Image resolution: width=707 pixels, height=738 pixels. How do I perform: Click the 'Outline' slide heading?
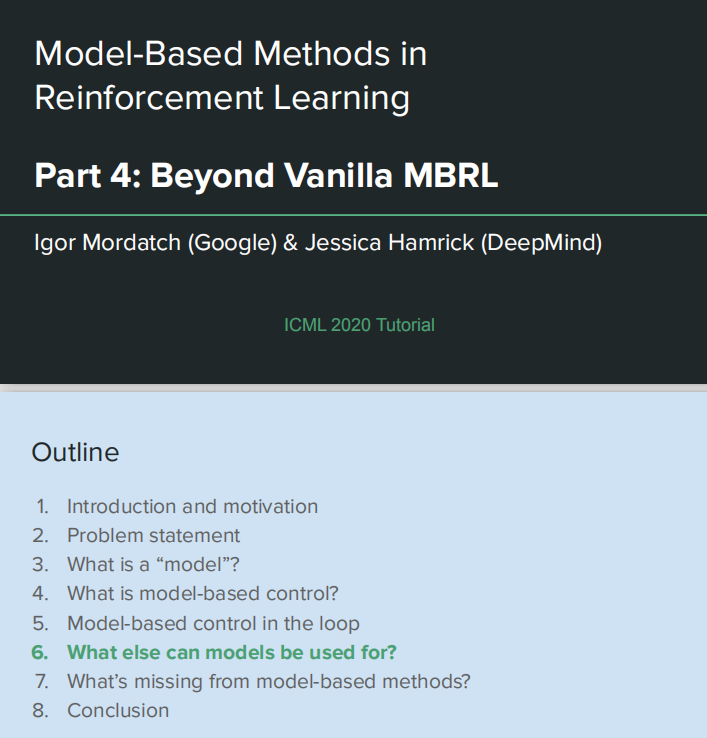75,452
